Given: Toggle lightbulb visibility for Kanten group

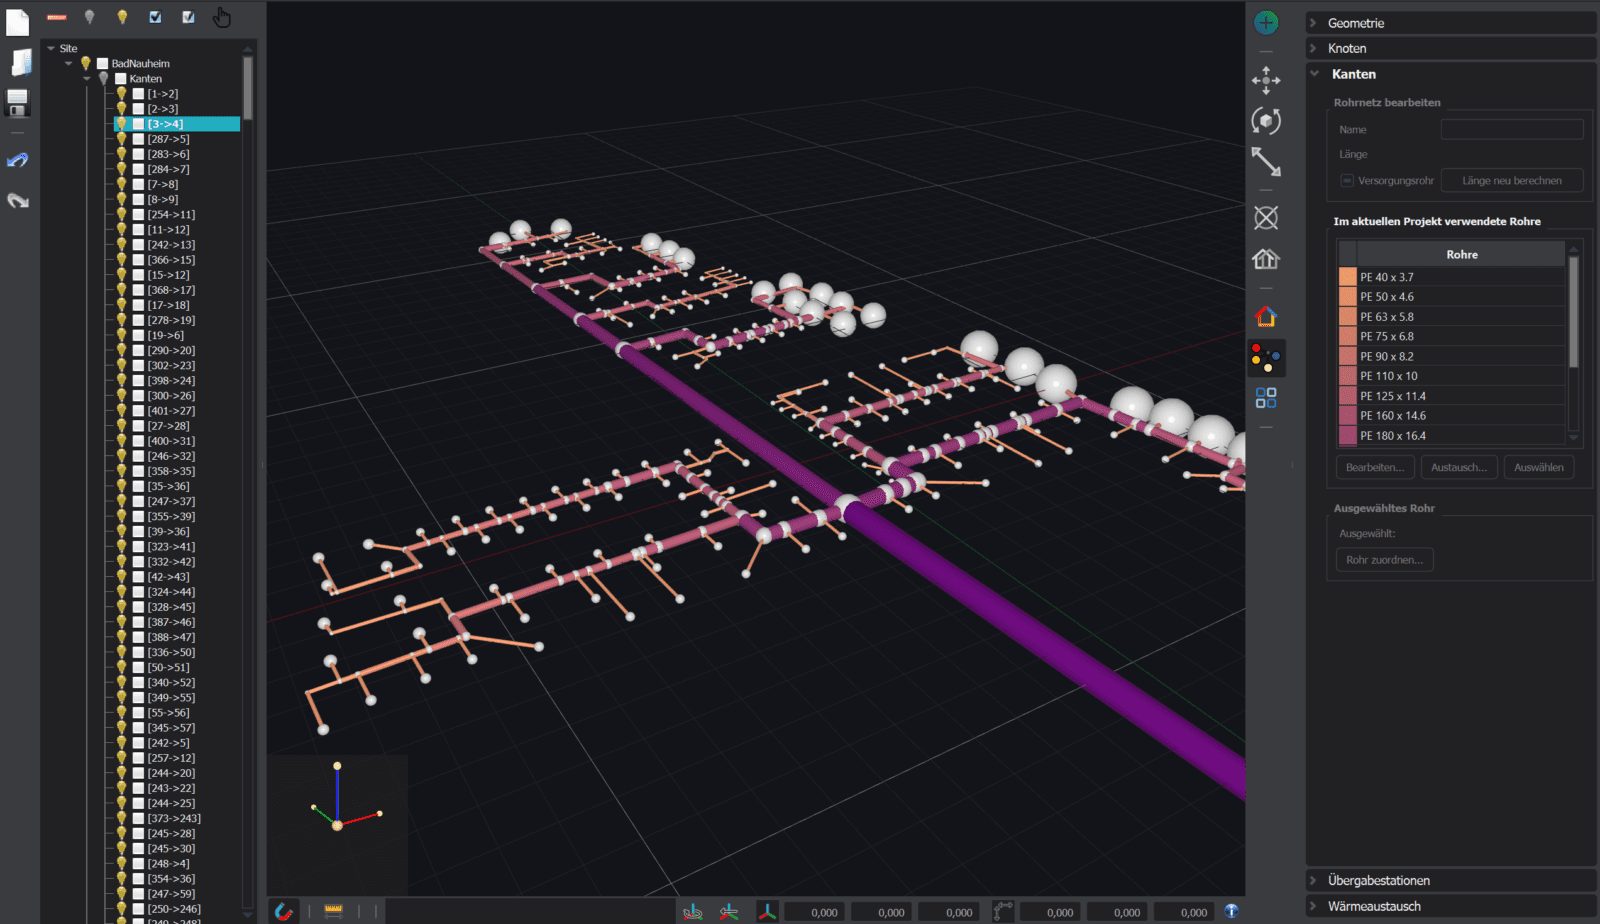Looking at the screenshot, I should [103, 78].
